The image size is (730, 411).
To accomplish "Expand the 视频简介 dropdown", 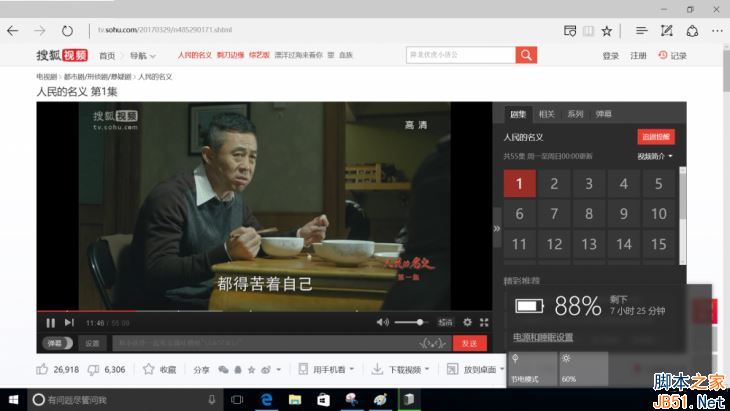I will click(655, 156).
